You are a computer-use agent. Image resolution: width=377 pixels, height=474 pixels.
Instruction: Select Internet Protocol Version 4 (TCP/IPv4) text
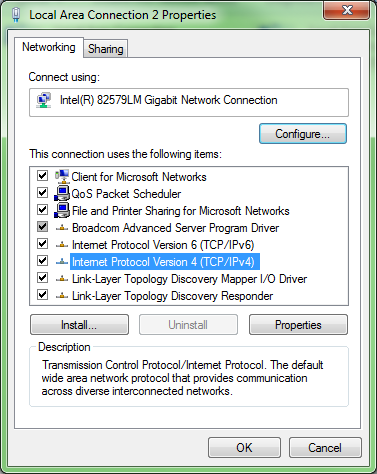(165, 262)
